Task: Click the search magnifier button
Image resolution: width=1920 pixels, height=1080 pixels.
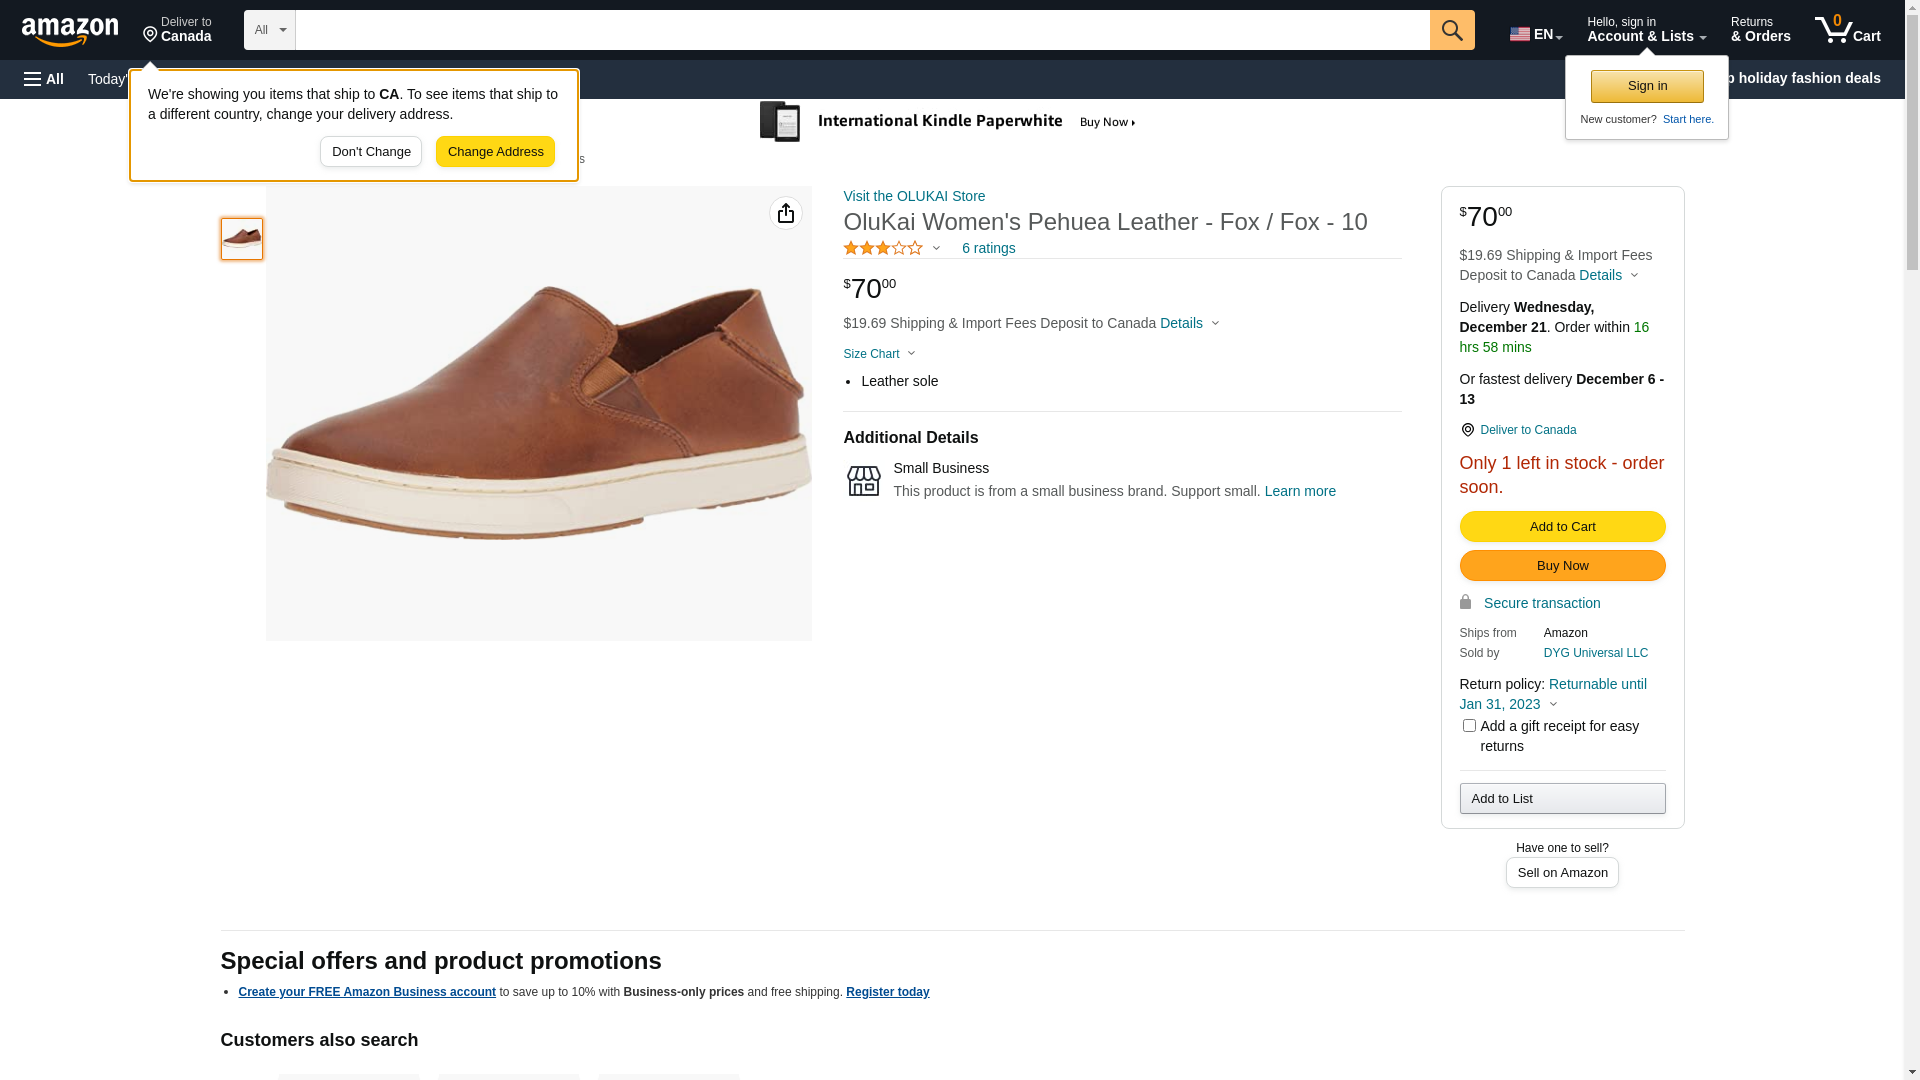Action: click(1451, 30)
